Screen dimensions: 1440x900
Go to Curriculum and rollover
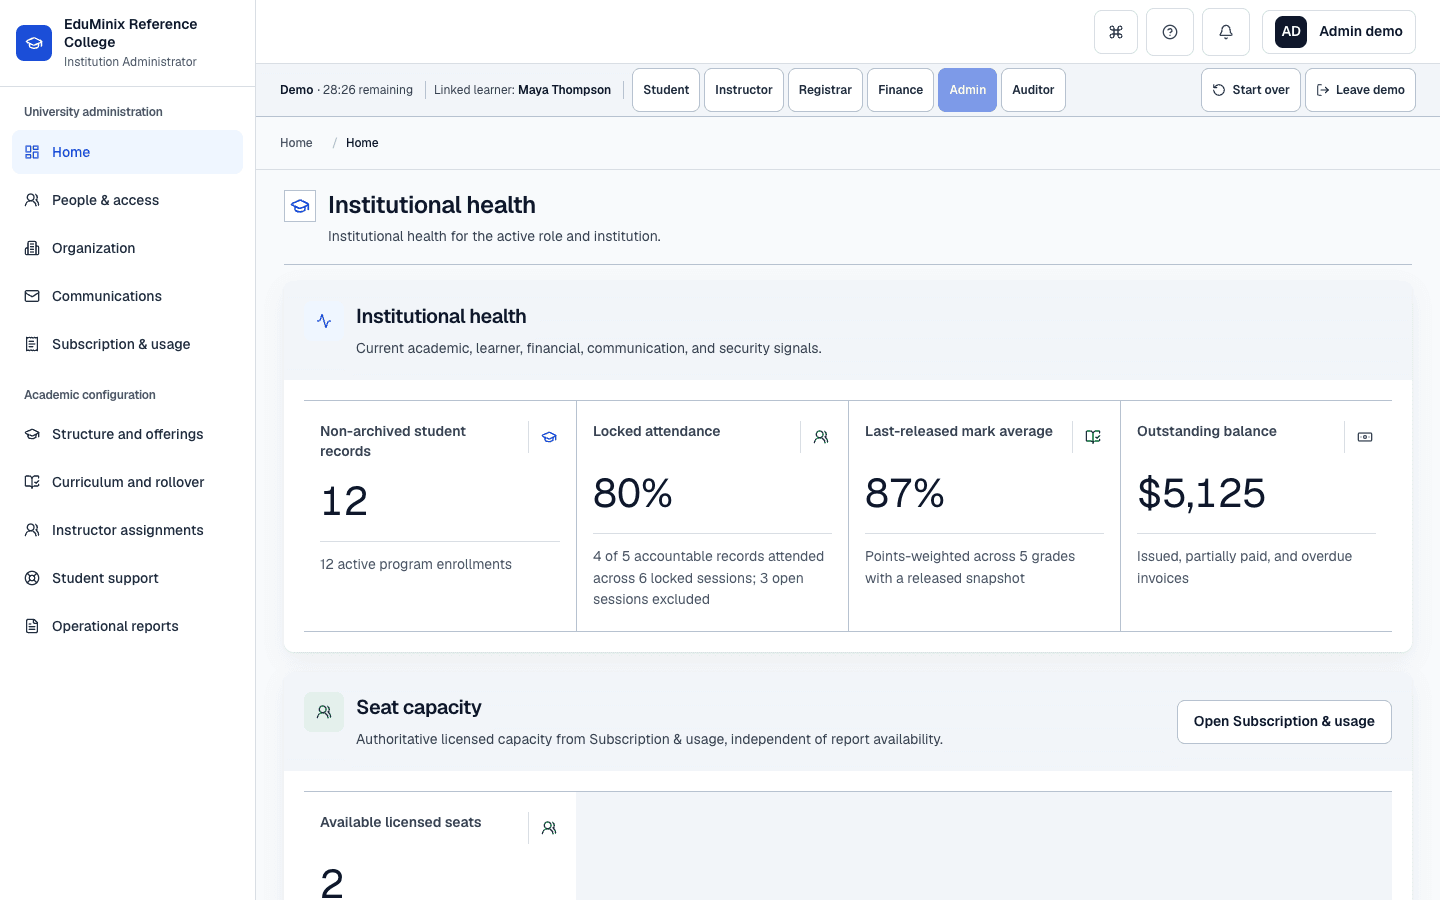[127, 482]
